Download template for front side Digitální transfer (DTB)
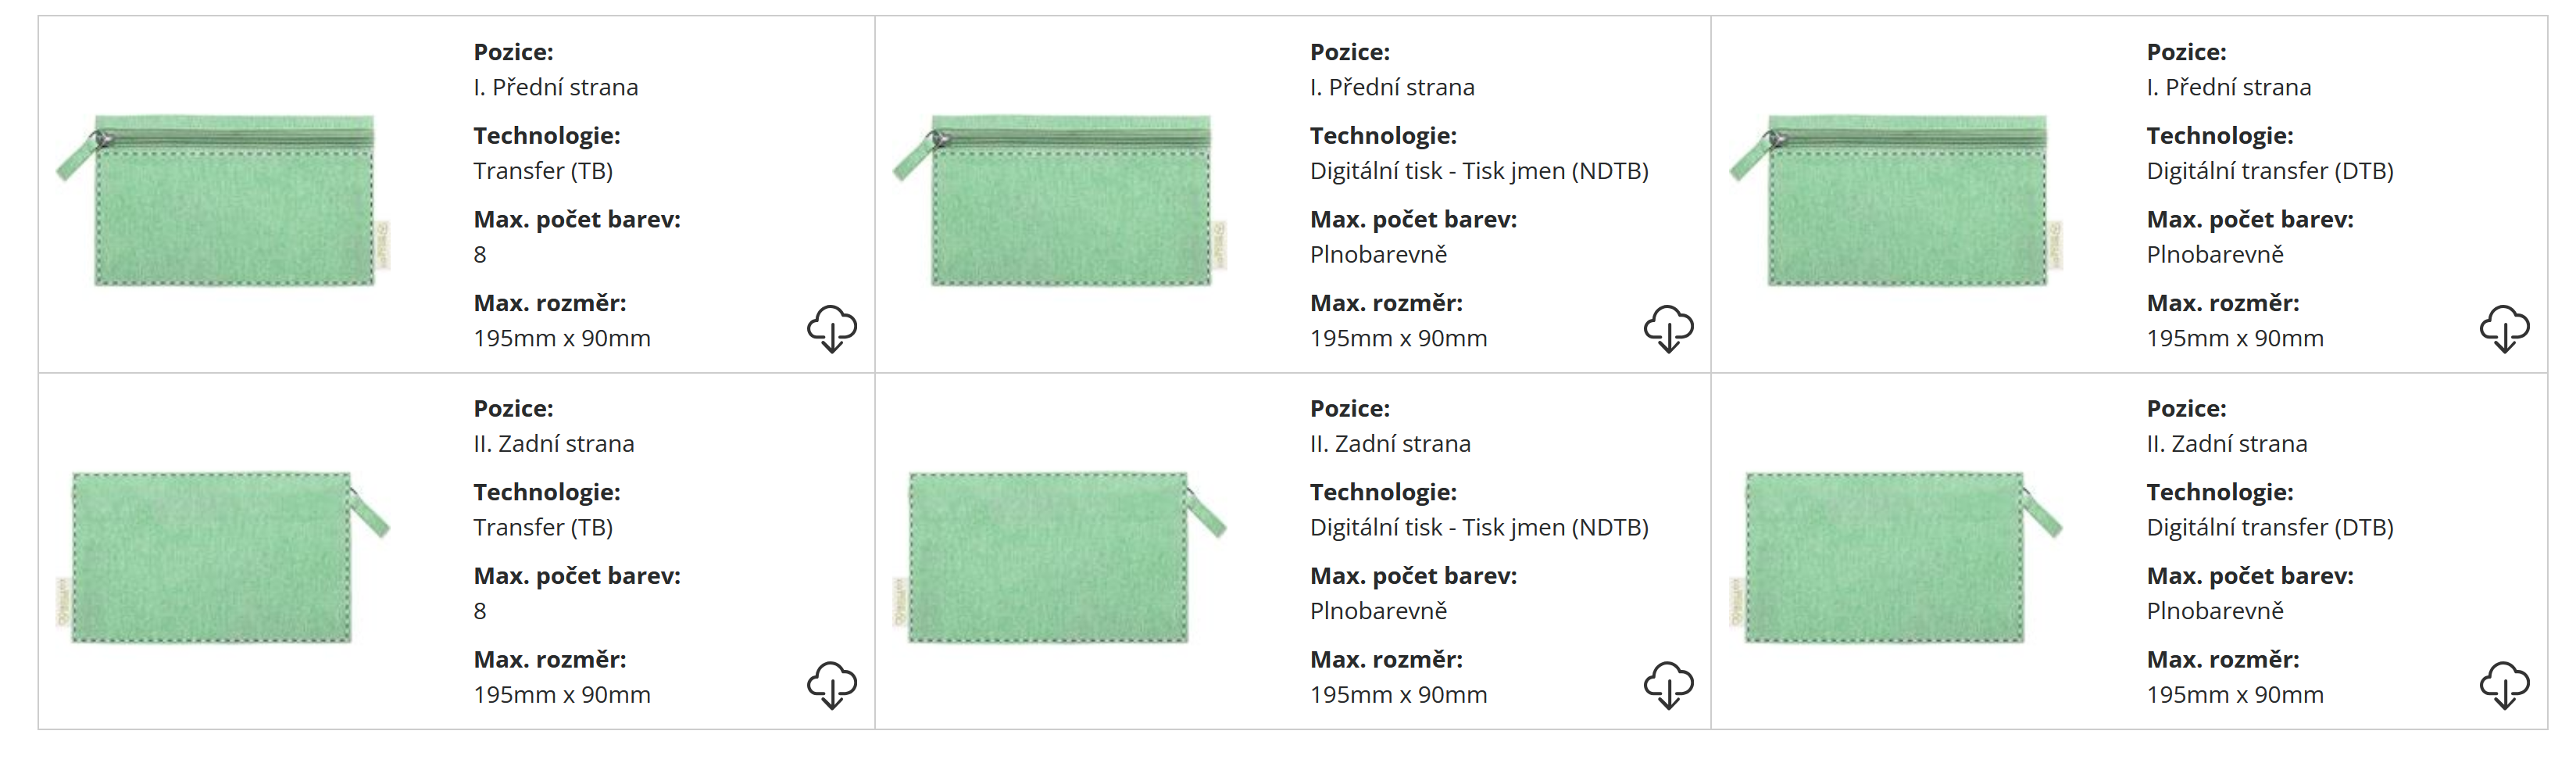 point(2504,328)
